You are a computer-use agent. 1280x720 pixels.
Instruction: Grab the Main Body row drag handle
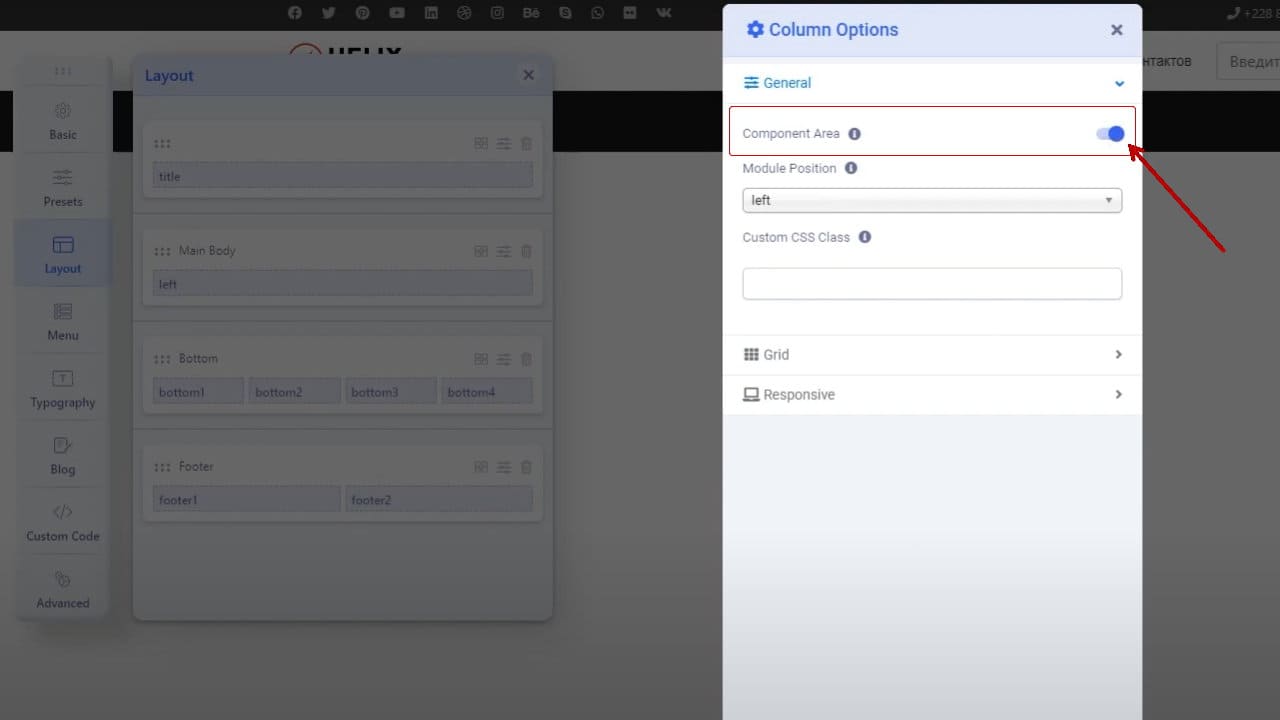pos(162,251)
